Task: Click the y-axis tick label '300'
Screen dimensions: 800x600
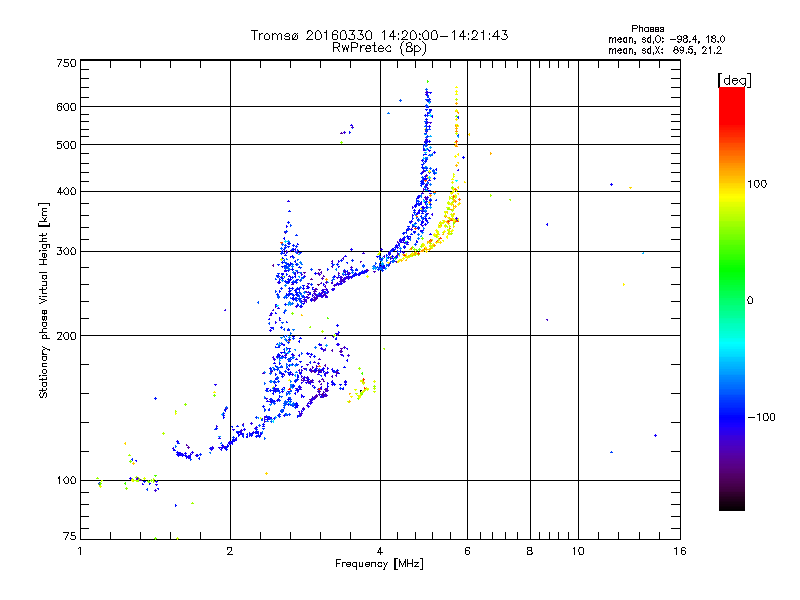Action: coord(66,252)
